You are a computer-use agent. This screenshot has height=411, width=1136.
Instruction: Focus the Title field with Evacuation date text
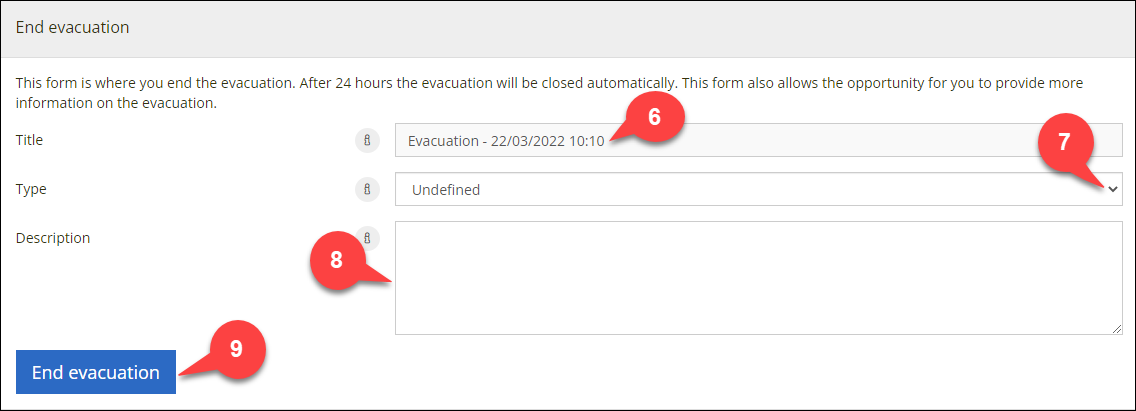pyautogui.click(x=759, y=141)
